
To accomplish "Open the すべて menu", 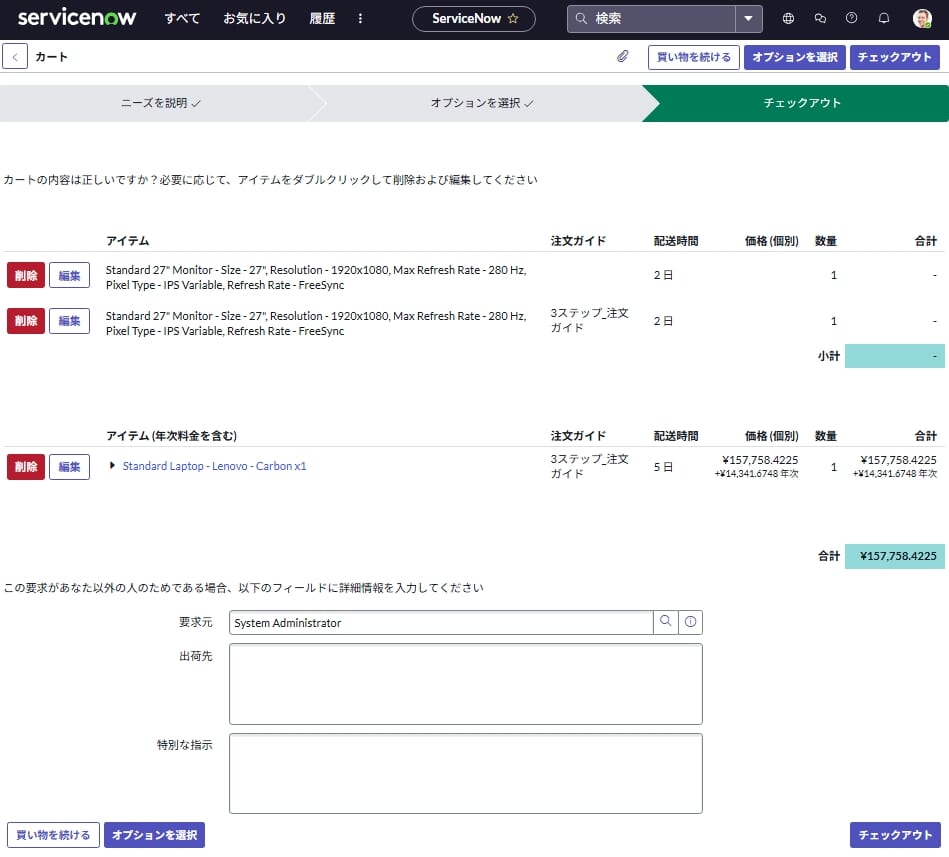I will coord(182,19).
